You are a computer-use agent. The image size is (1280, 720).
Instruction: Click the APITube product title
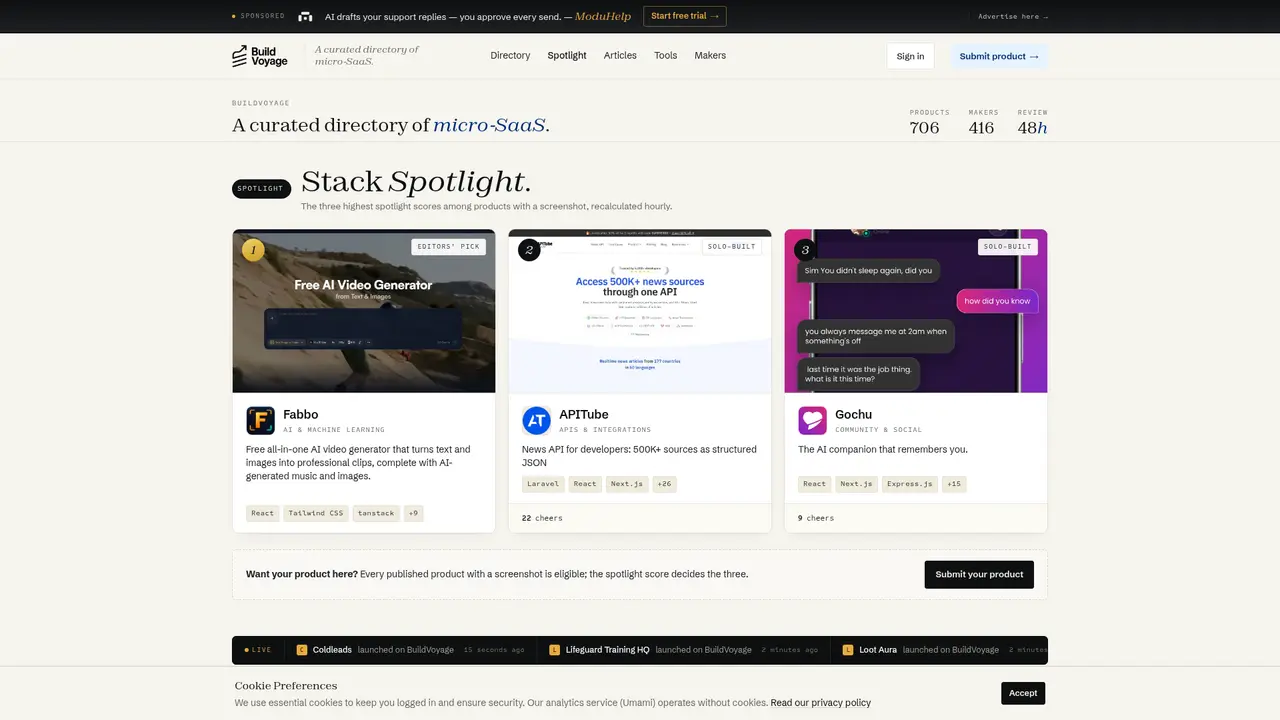pyautogui.click(x=584, y=414)
